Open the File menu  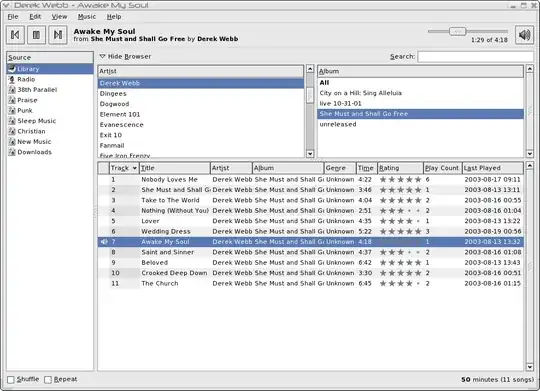coord(13,17)
